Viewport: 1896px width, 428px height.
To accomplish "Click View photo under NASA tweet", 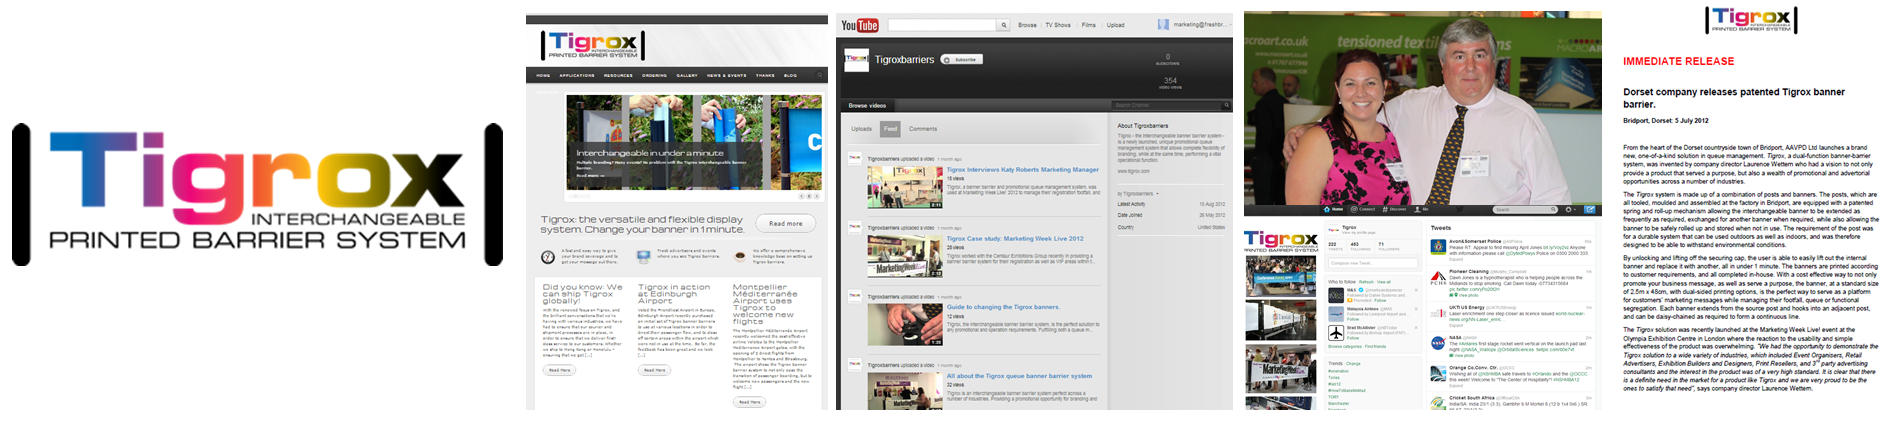I will coord(1463,355).
